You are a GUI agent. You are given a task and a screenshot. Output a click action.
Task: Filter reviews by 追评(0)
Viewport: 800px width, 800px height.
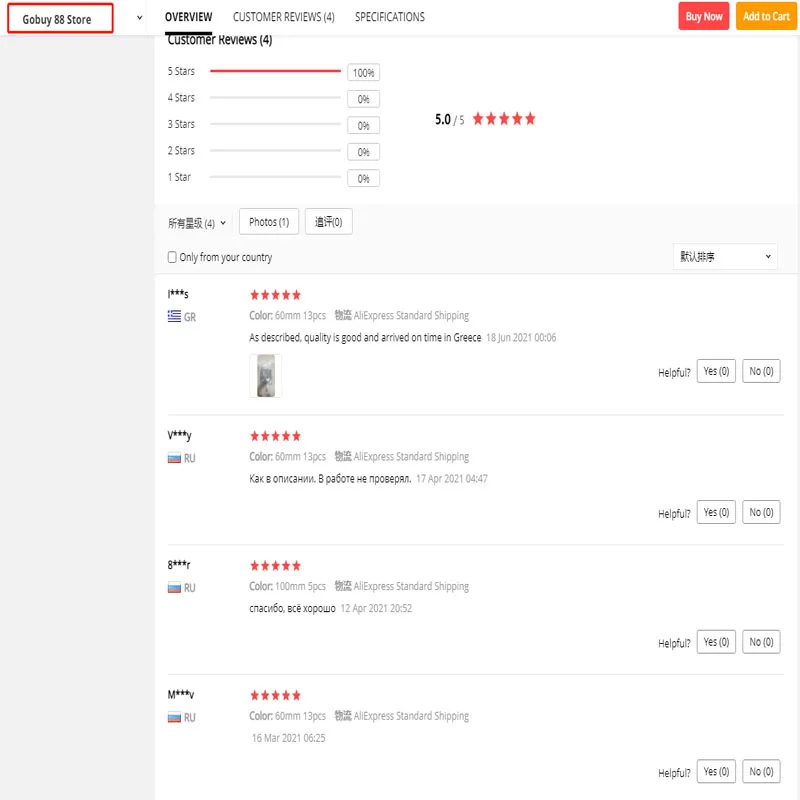point(329,222)
